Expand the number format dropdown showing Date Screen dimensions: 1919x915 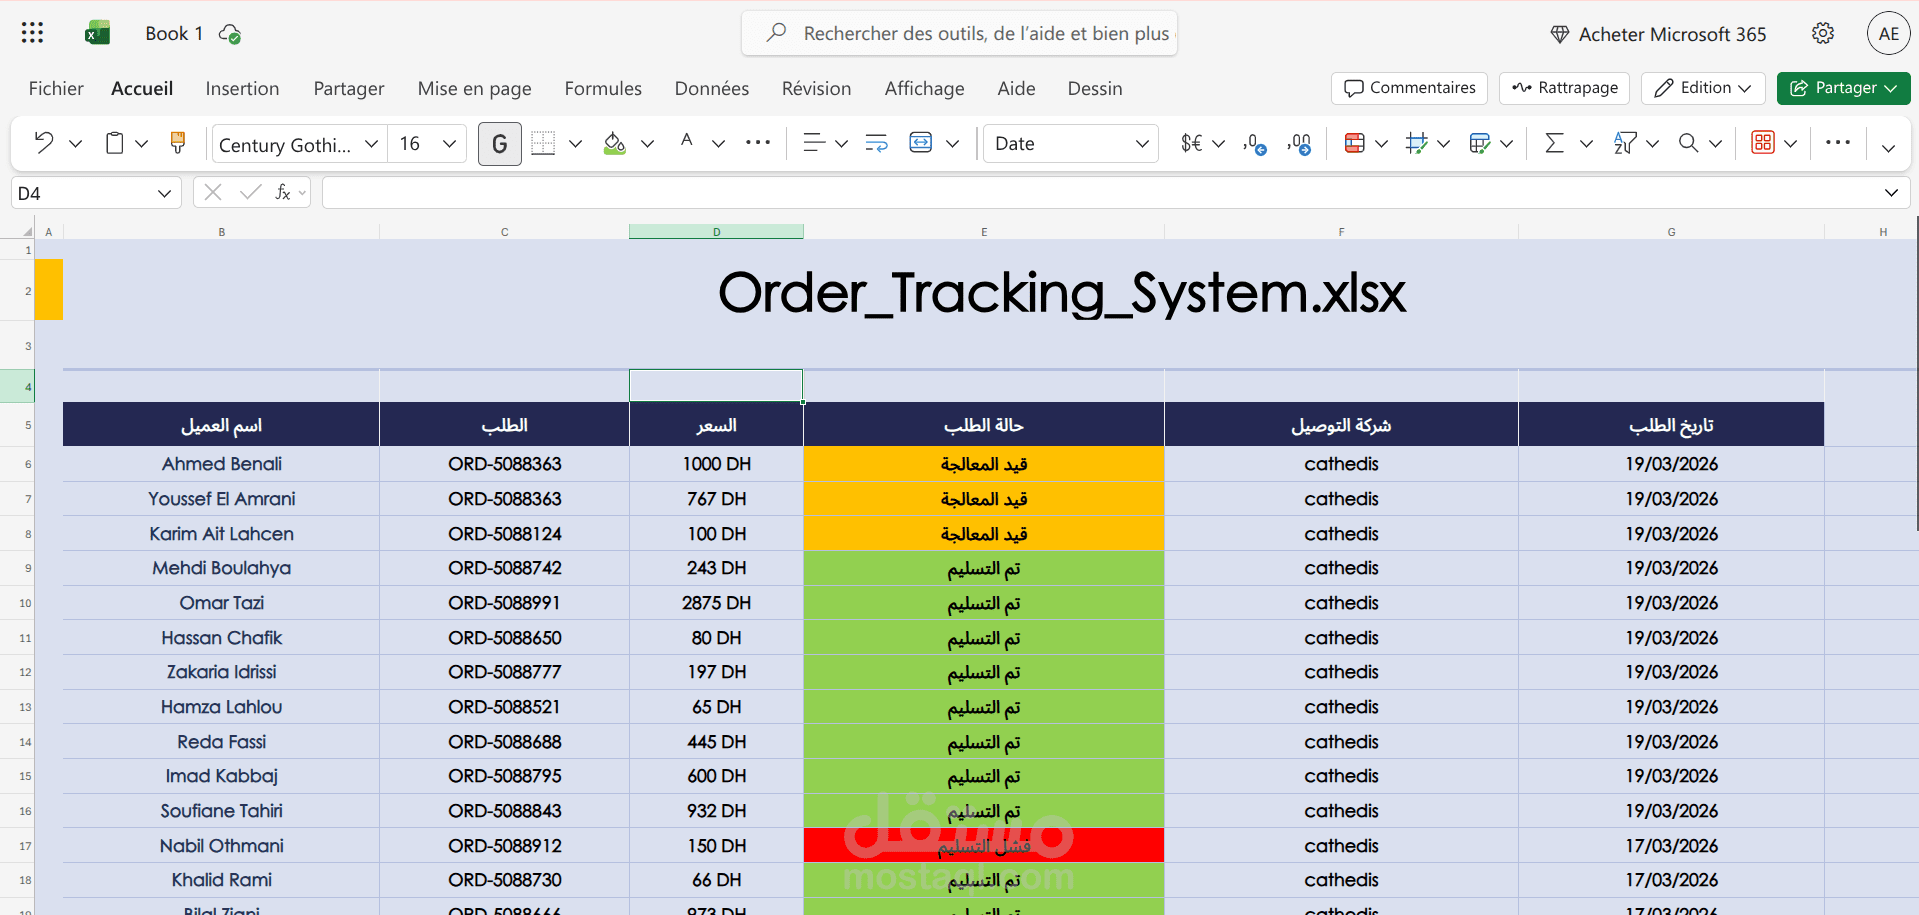pos(1144,143)
